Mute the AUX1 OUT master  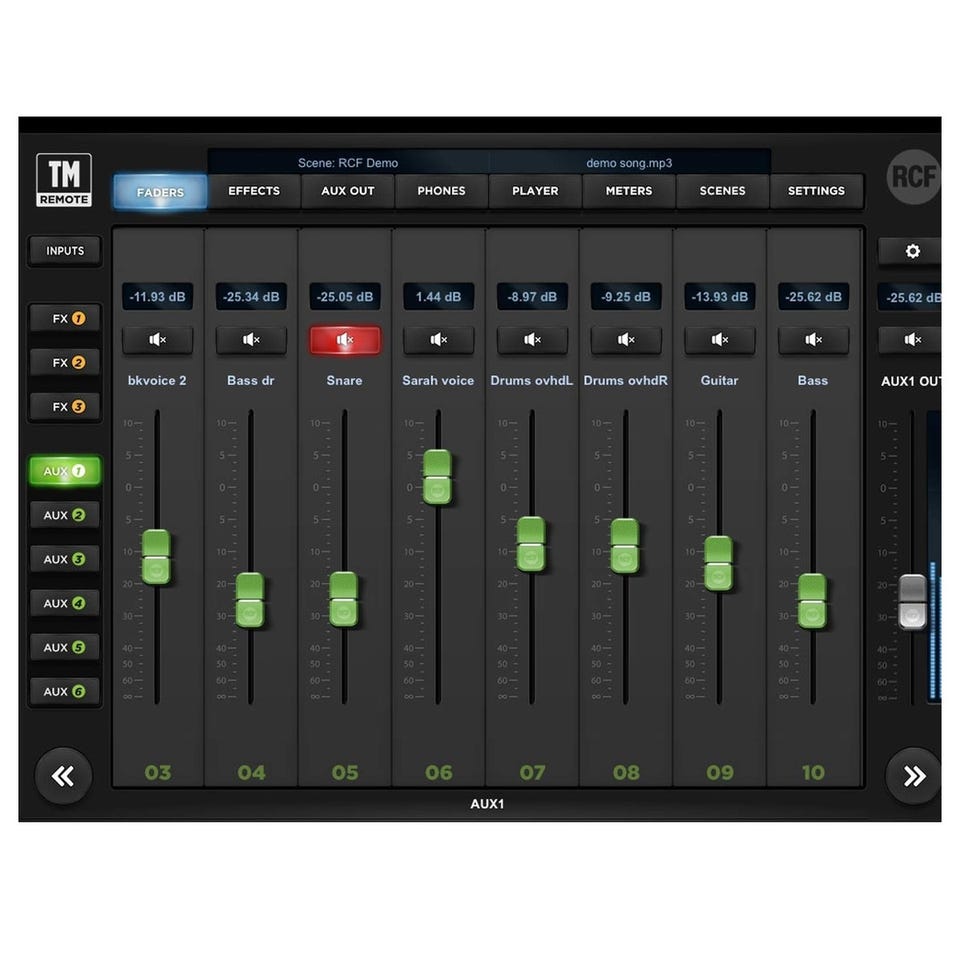coord(912,339)
